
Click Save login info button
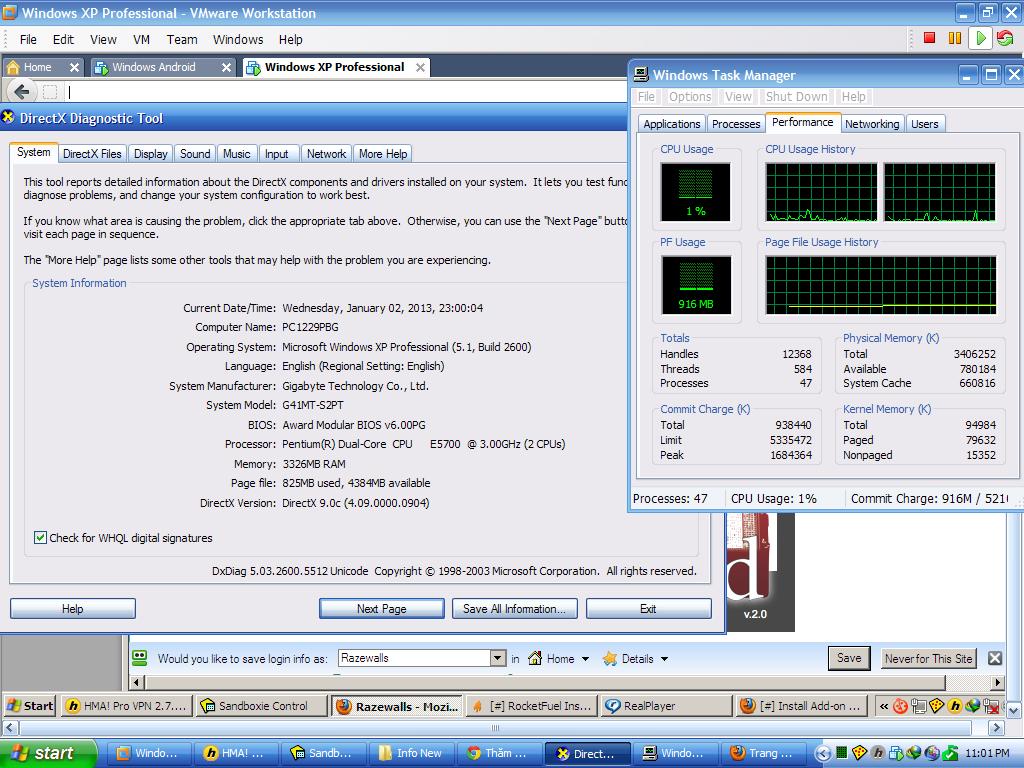(x=849, y=658)
